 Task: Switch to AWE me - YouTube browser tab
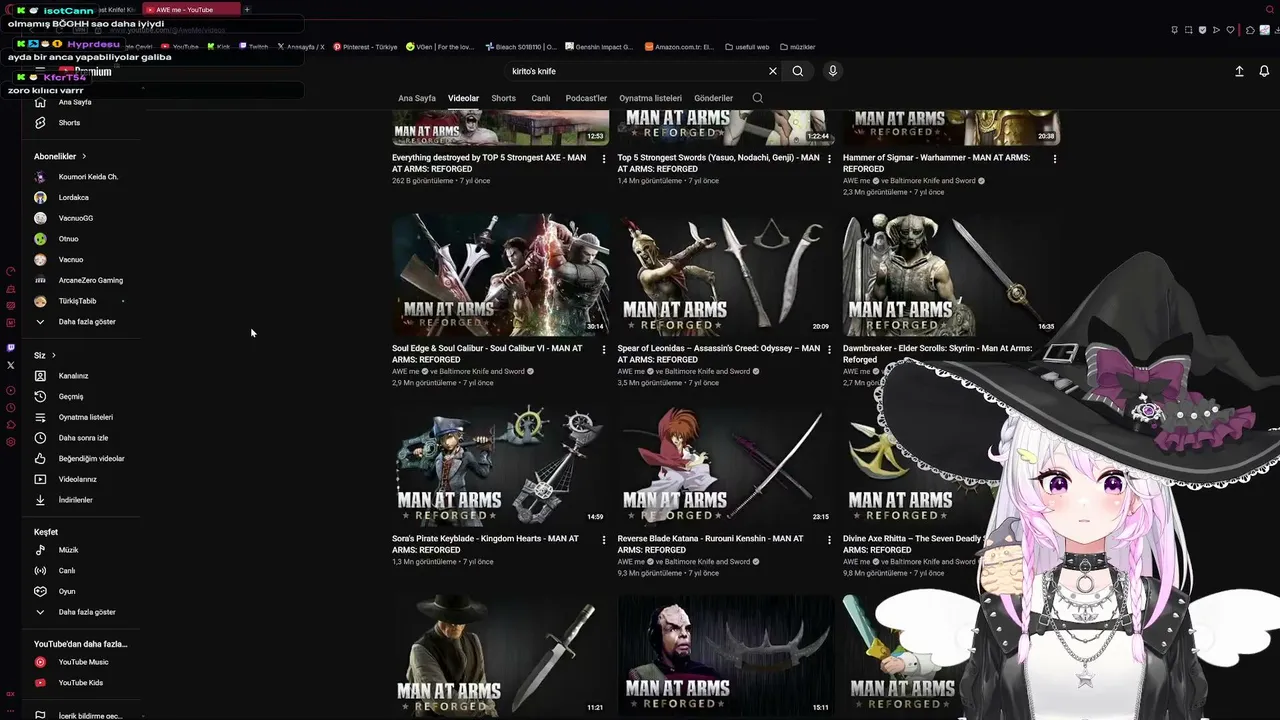tap(190, 10)
